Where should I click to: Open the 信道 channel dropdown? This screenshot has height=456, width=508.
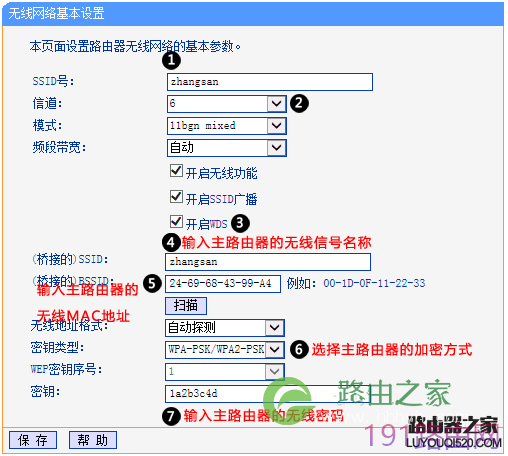(x=227, y=104)
